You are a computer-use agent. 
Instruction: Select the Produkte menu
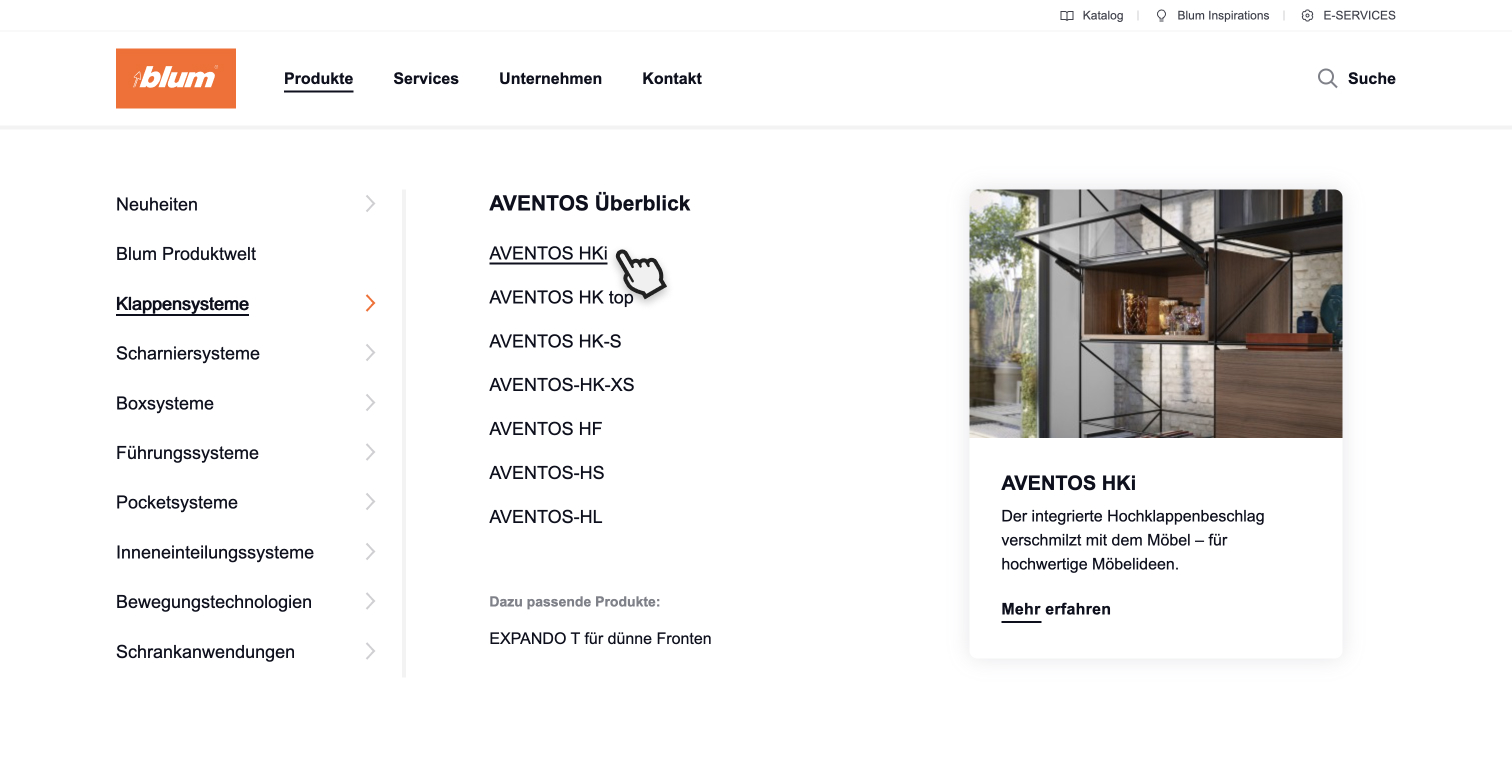click(318, 78)
